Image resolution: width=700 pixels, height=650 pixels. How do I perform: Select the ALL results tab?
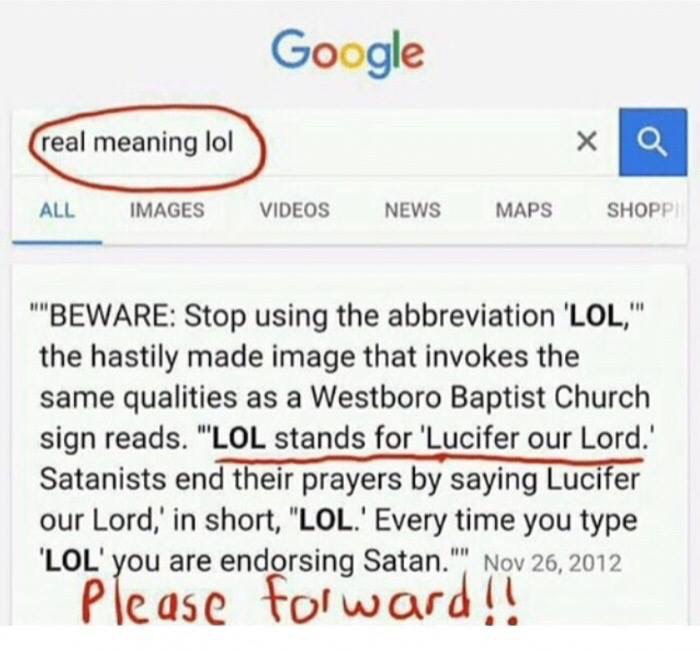(x=57, y=210)
